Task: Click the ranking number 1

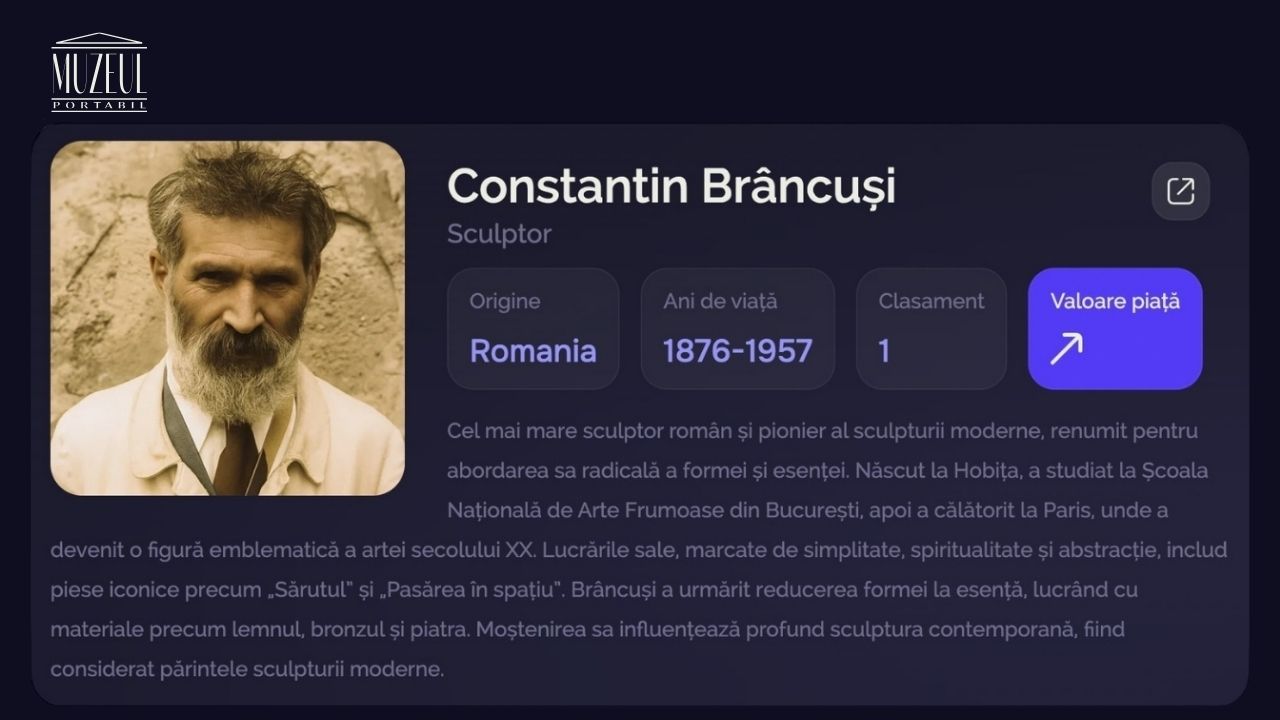Action: point(884,351)
